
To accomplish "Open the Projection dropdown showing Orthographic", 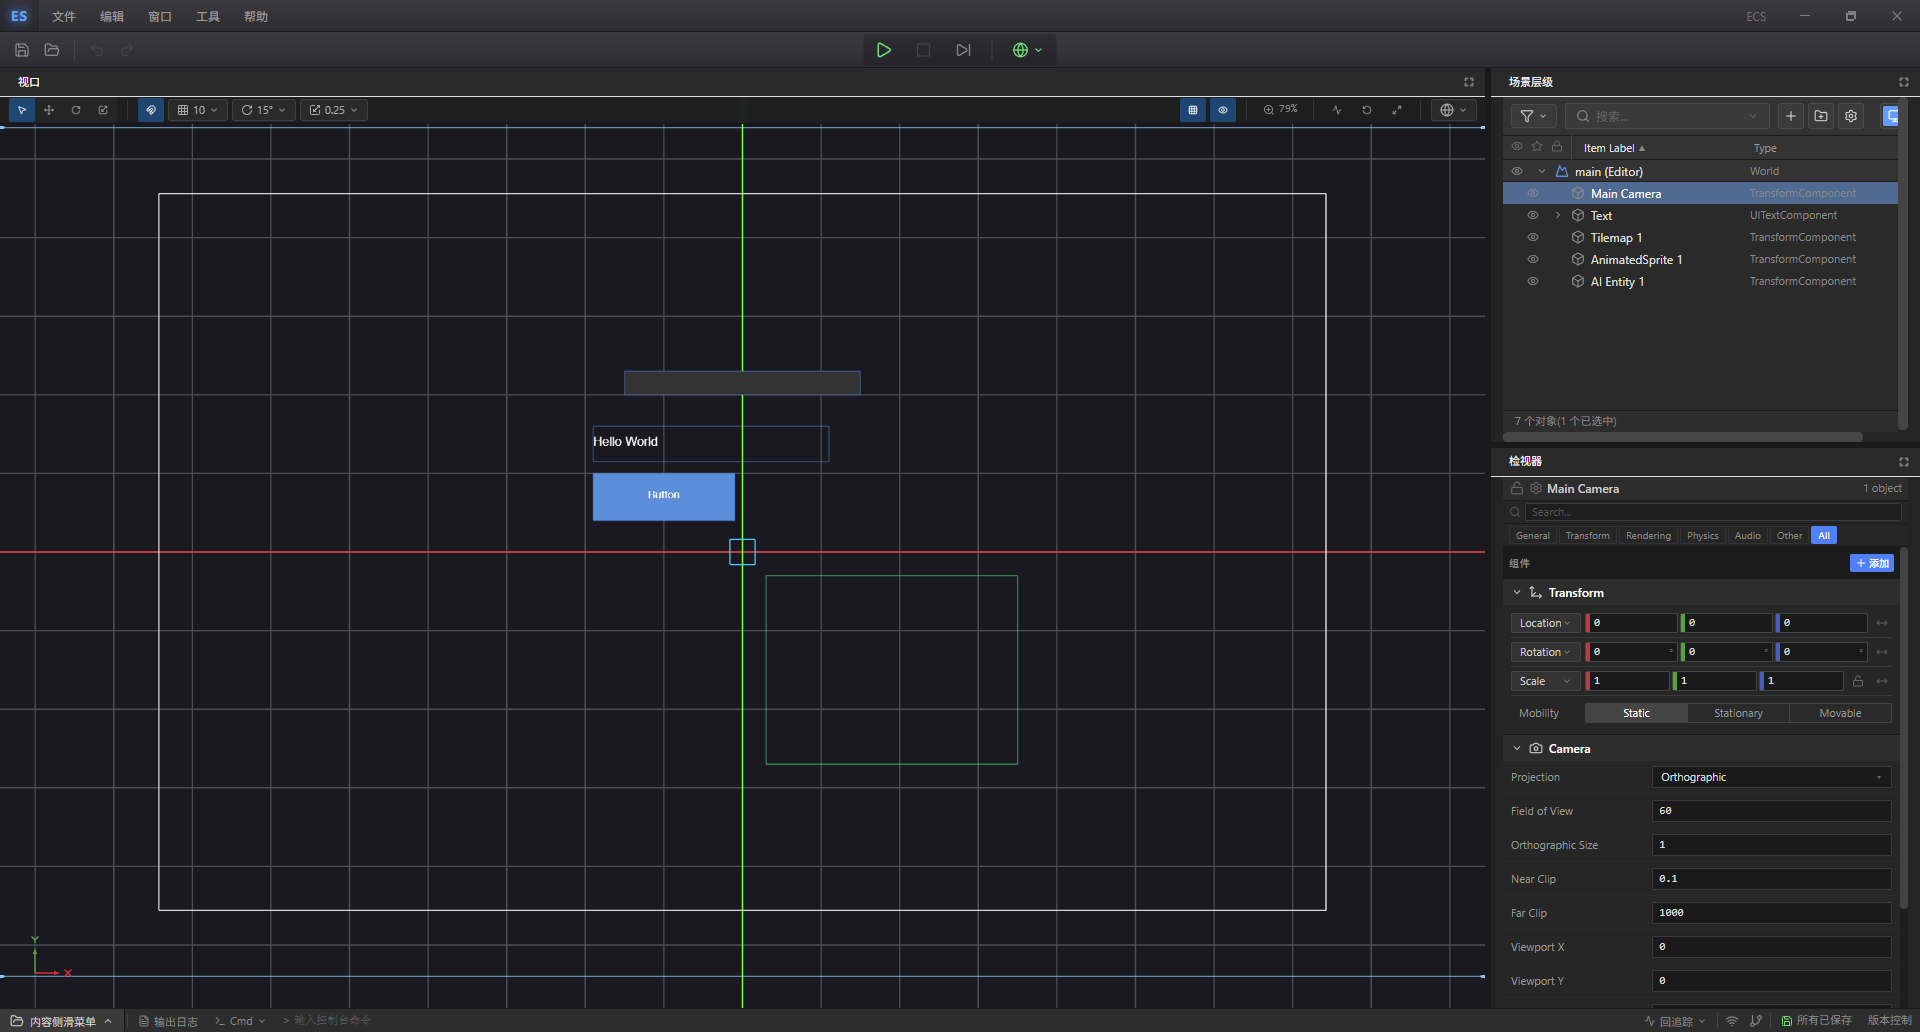I will 1770,777.
